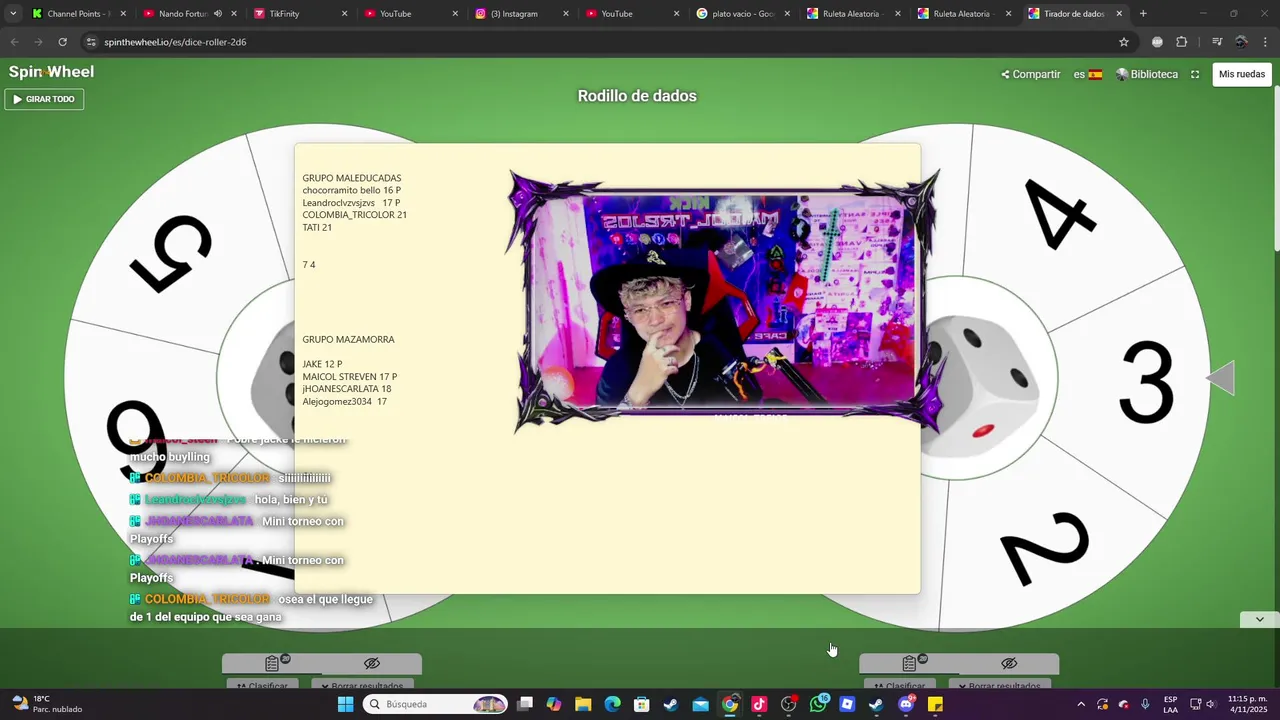1280x720 pixels.
Task: Open the Biblioteca library
Action: [1147, 74]
